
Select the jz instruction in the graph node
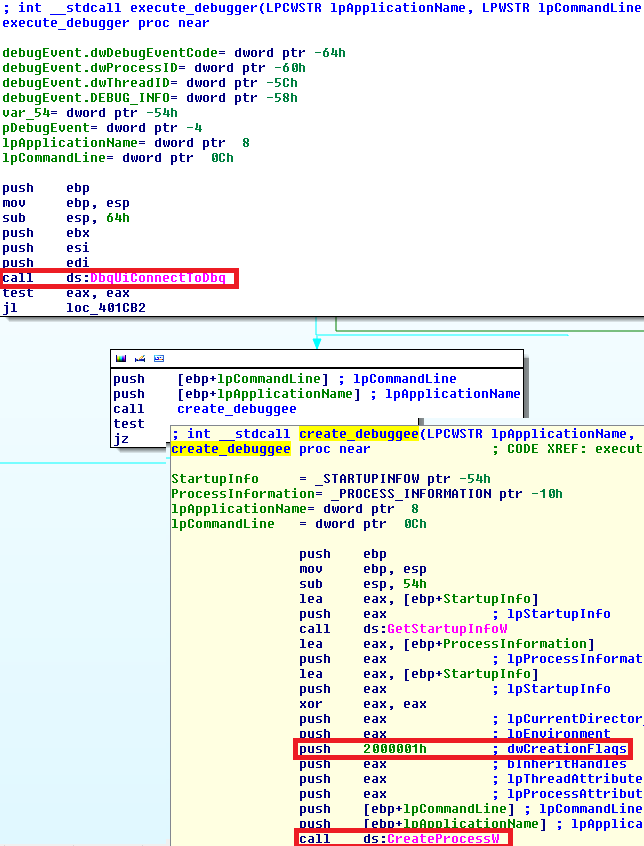(121, 439)
